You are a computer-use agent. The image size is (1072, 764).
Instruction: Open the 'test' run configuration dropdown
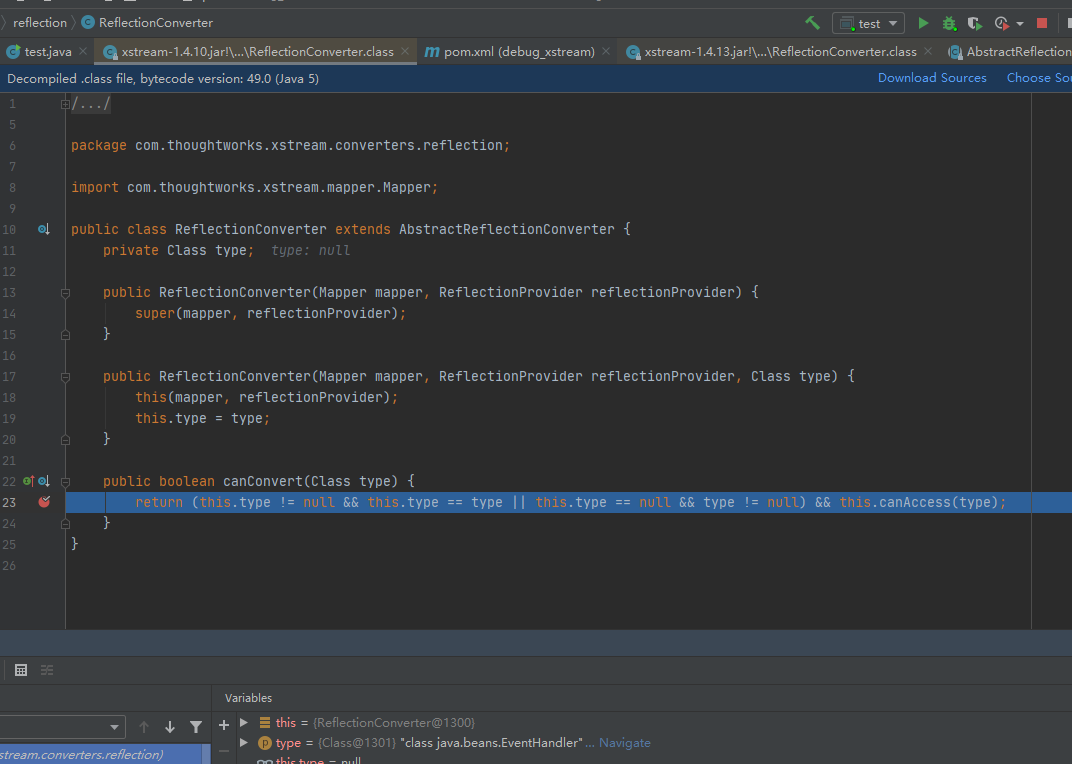click(x=868, y=23)
